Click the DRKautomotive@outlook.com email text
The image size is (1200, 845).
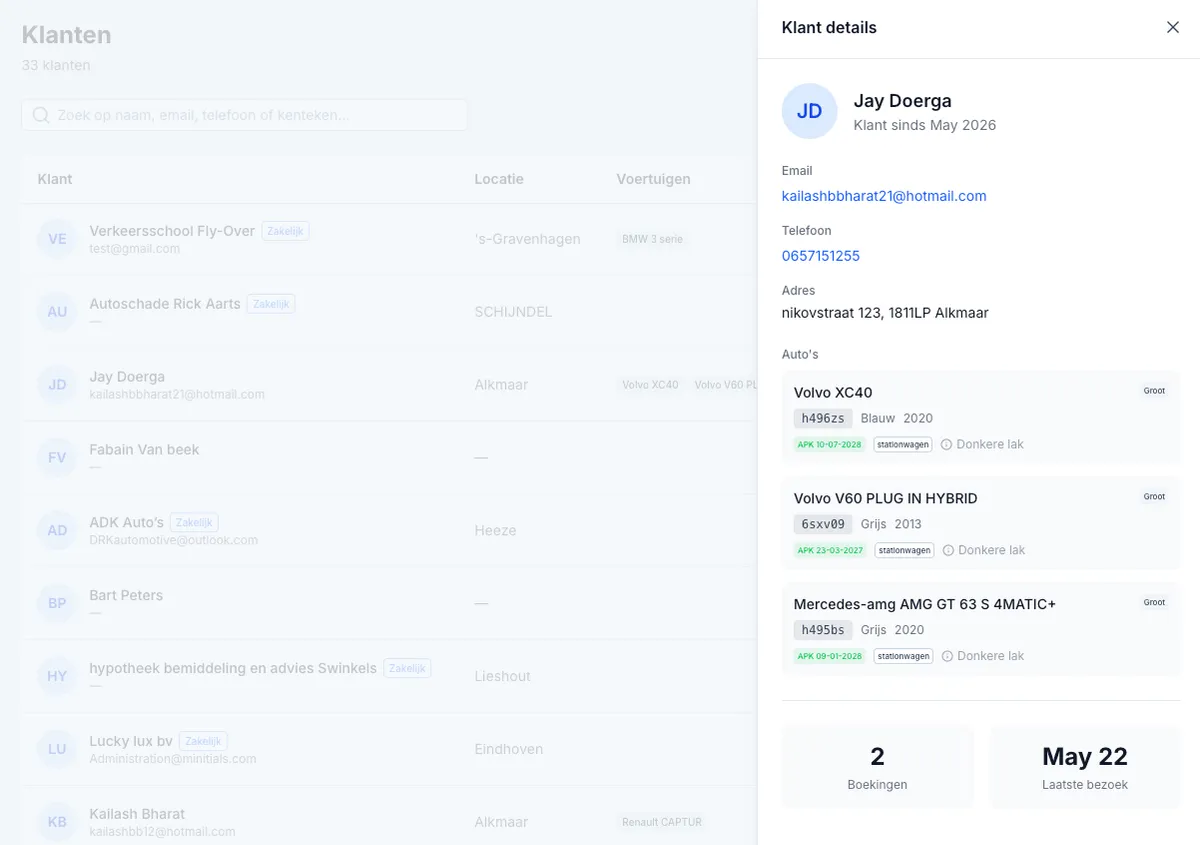pos(173,540)
